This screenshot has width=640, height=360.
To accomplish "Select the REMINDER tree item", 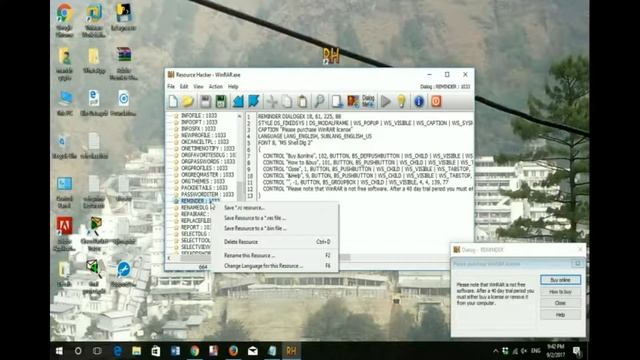I will (x=200, y=201).
